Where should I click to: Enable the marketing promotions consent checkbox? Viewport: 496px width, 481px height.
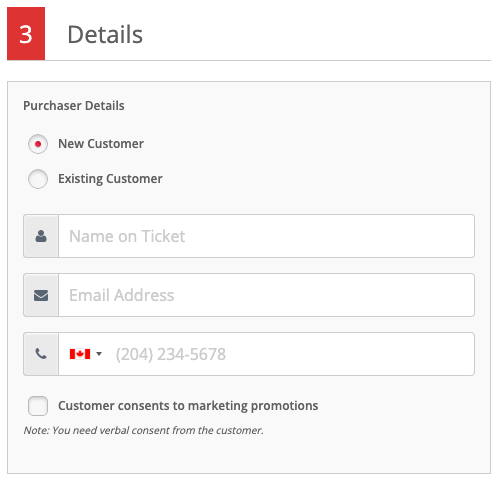click(38, 406)
